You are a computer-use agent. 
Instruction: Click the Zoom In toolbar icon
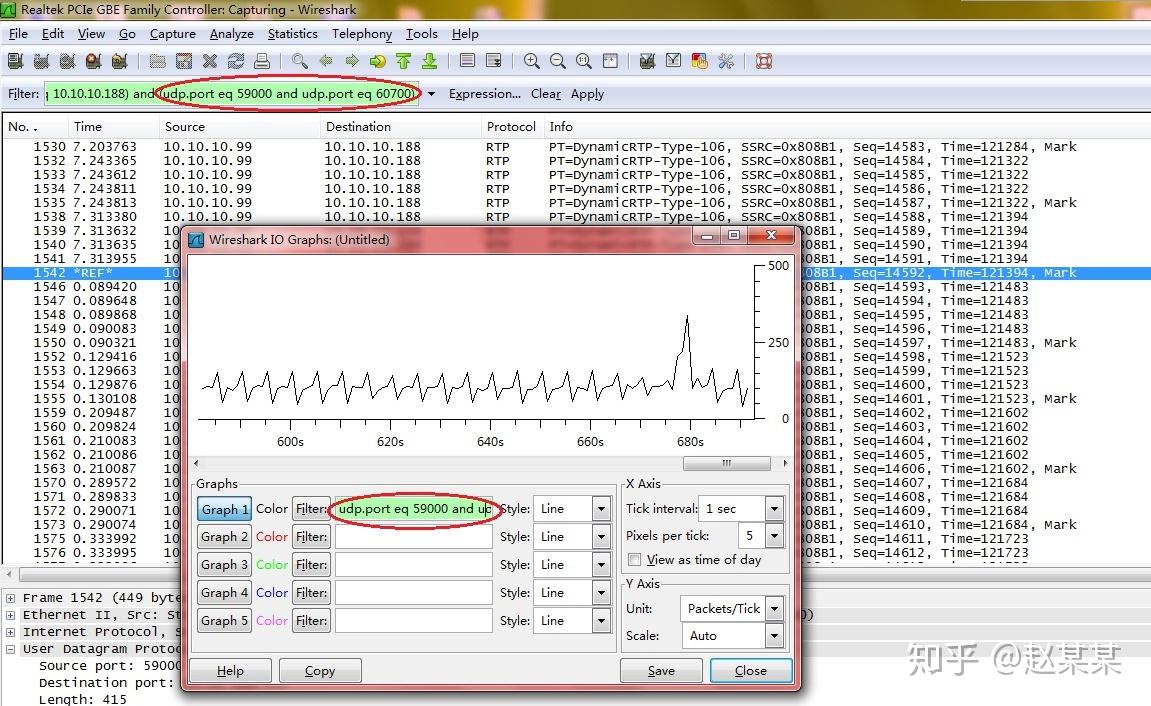point(532,61)
